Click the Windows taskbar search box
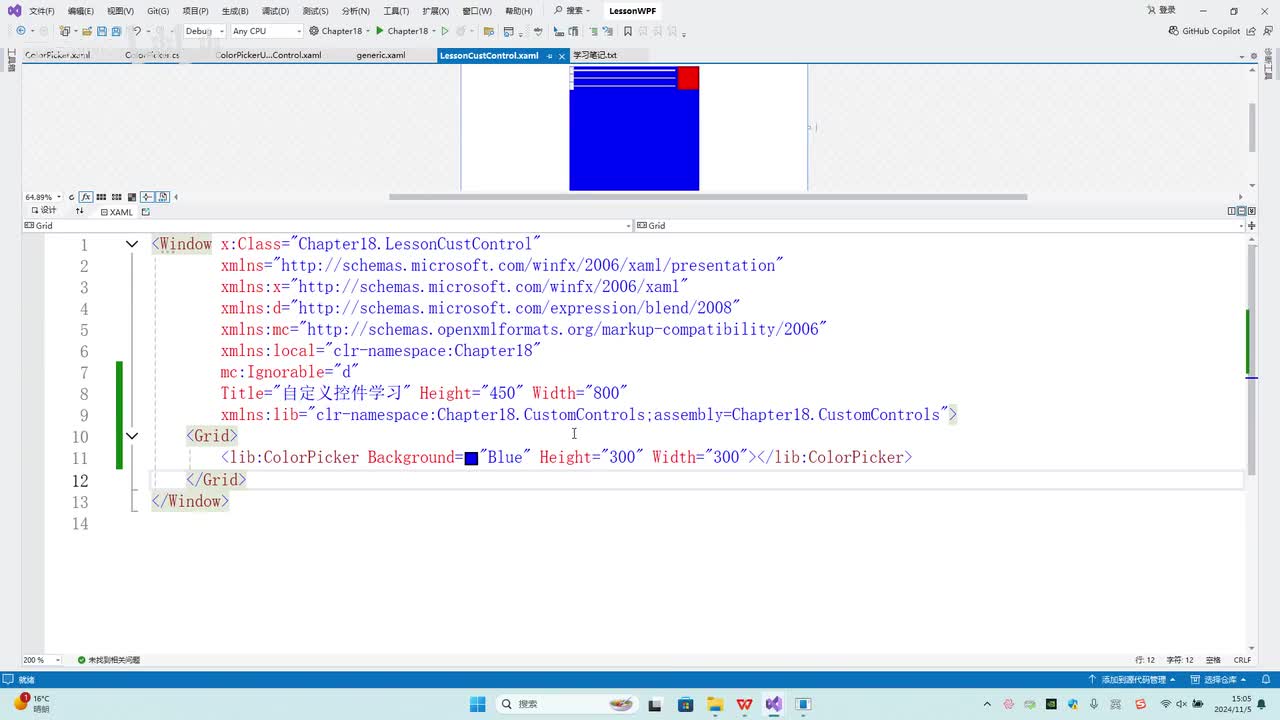This screenshot has width=1280, height=720. (x=566, y=704)
